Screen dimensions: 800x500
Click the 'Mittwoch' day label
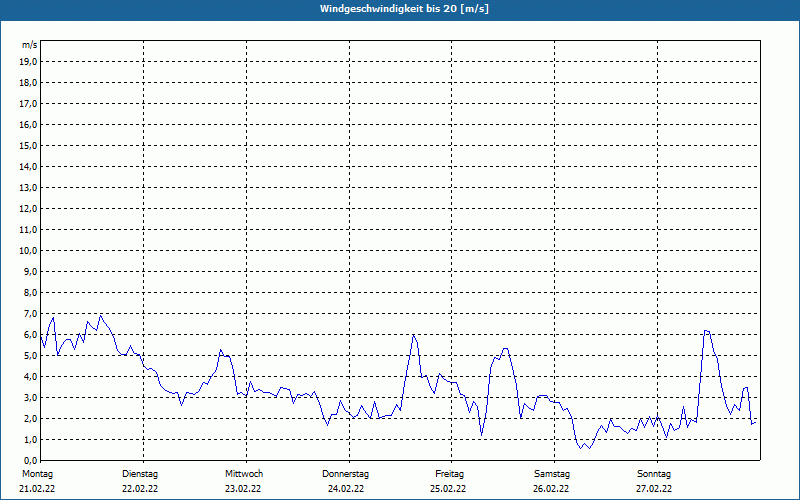[244, 474]
